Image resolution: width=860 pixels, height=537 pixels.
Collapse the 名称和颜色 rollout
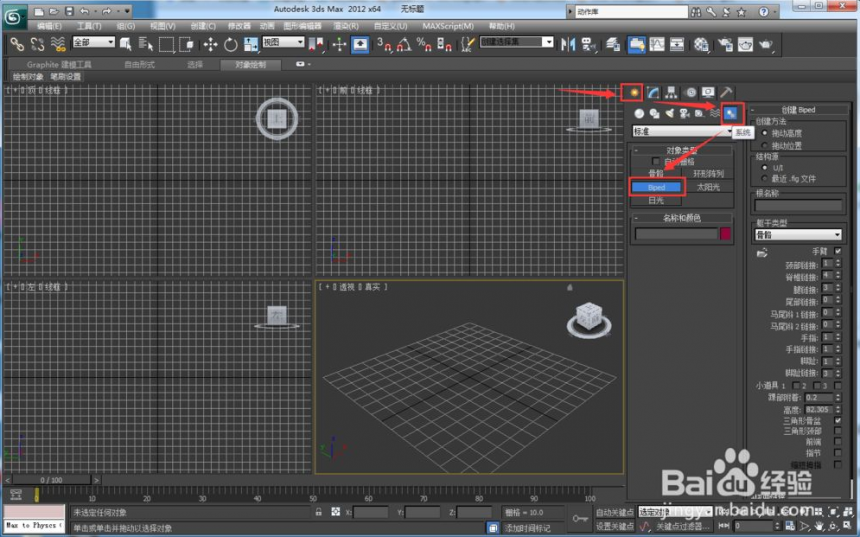[x=682, y=218]
